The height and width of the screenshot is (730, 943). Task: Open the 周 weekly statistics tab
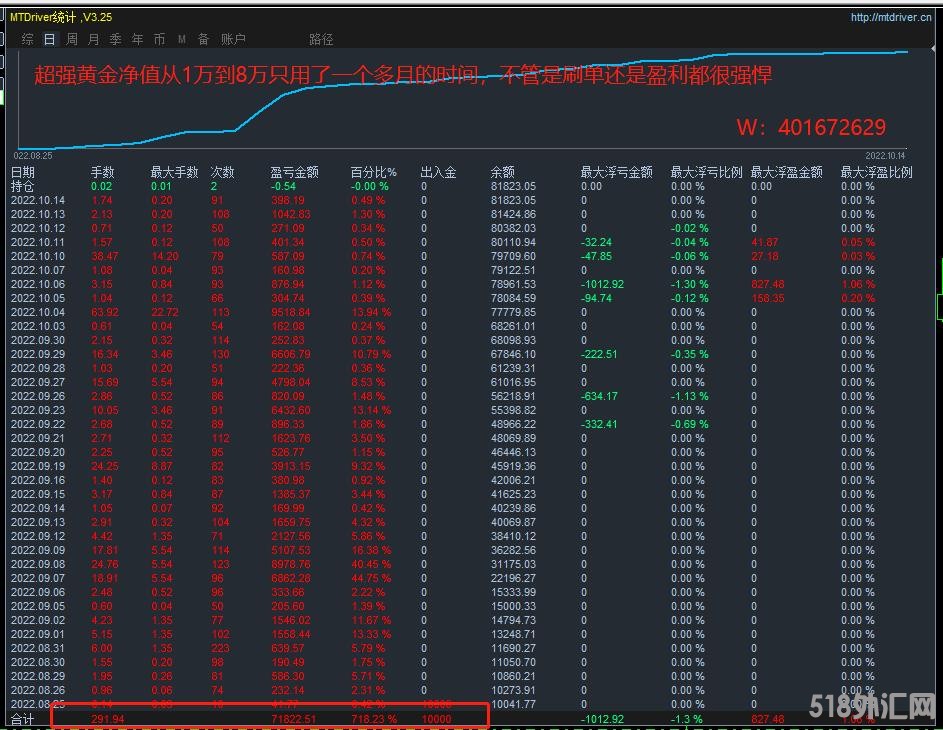[72, 40]
